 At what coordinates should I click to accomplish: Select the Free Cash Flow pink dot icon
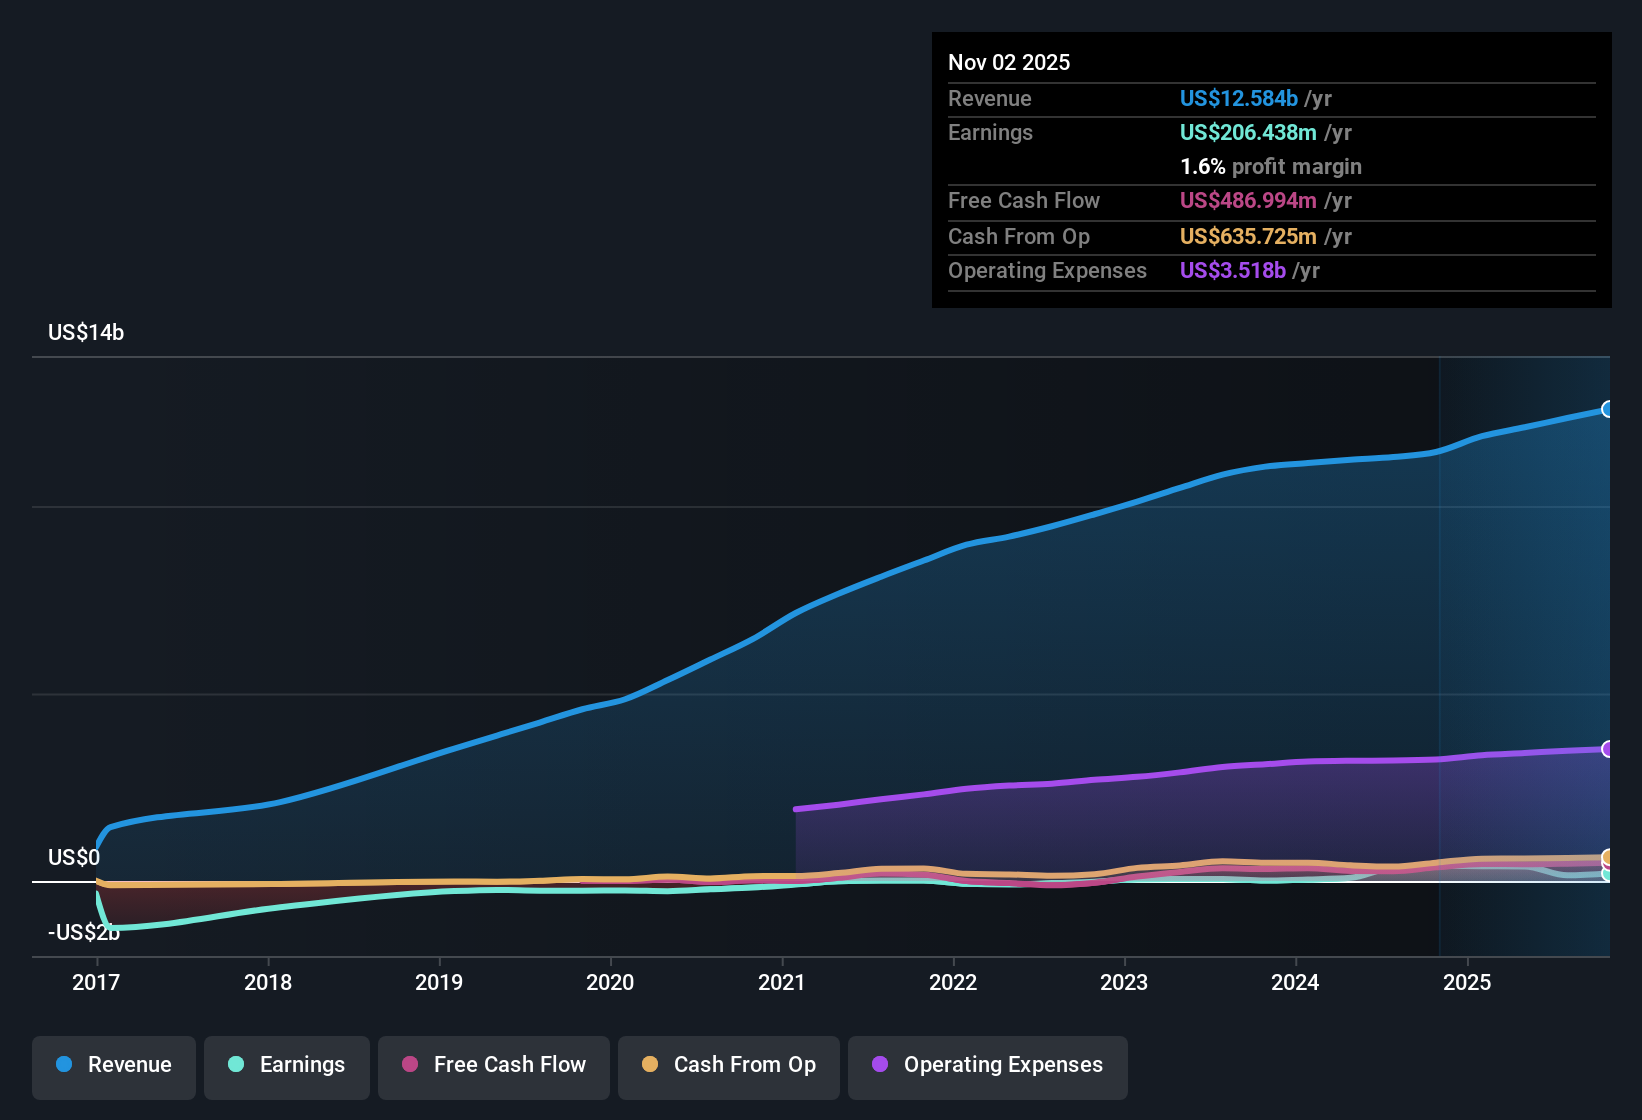tap(409, 1065)
